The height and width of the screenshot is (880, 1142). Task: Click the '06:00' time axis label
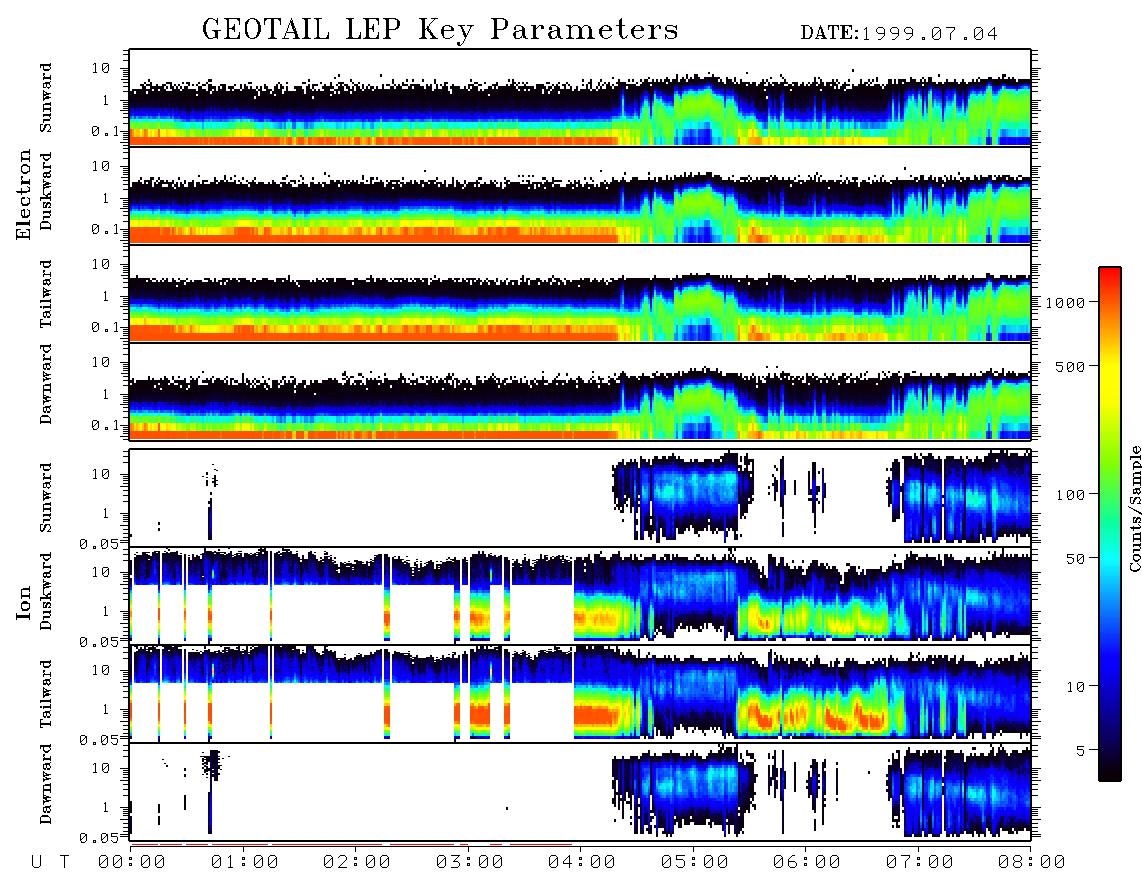point(807,863)
